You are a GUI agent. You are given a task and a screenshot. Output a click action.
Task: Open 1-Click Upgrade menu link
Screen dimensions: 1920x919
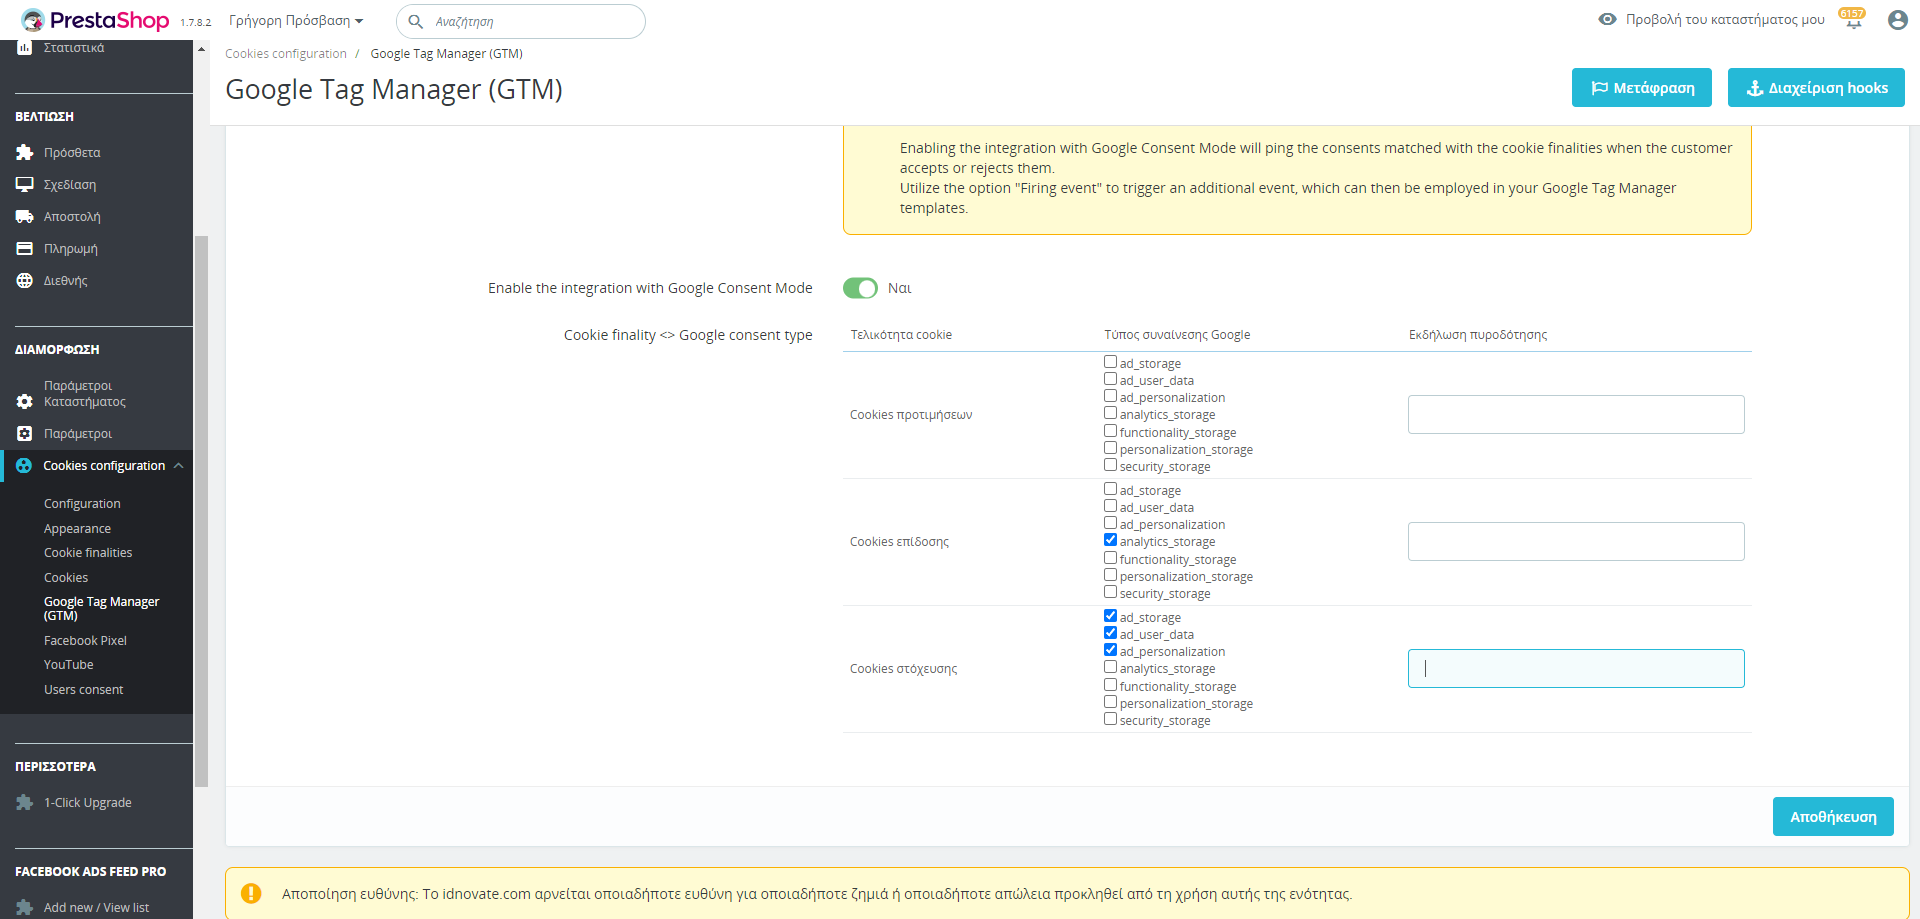pos(88,803)
